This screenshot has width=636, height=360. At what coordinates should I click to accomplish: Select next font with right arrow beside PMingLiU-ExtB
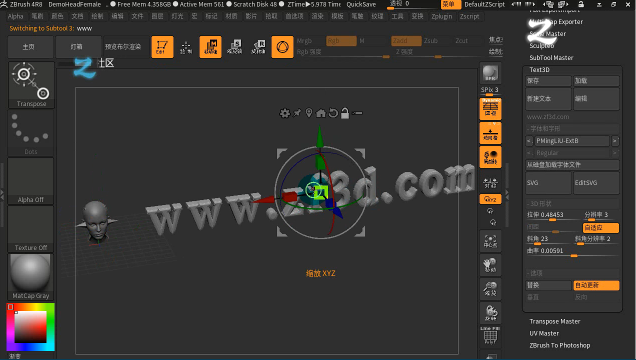pos(615,141)
